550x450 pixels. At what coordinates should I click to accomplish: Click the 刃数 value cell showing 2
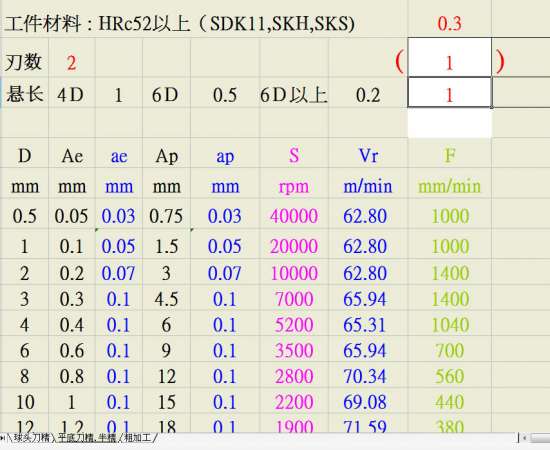point(72,62)
